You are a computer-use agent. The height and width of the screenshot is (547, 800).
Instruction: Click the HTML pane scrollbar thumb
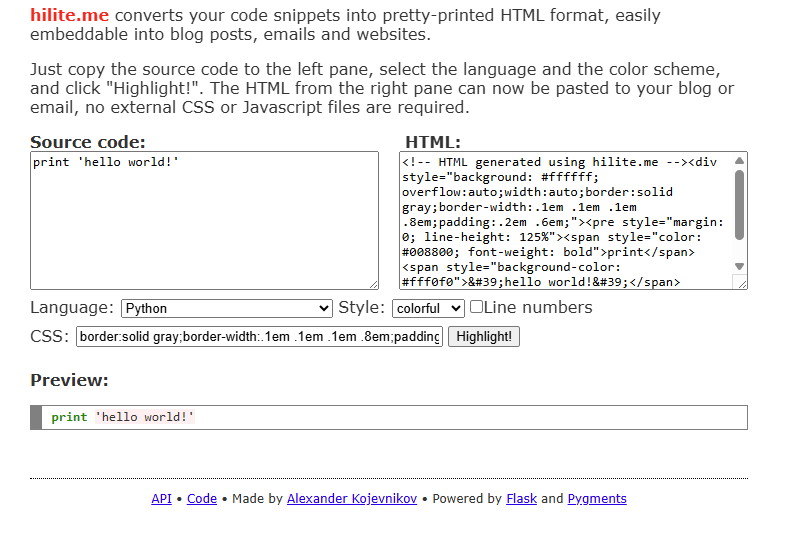pyautogui.click(x=740, y=205)
